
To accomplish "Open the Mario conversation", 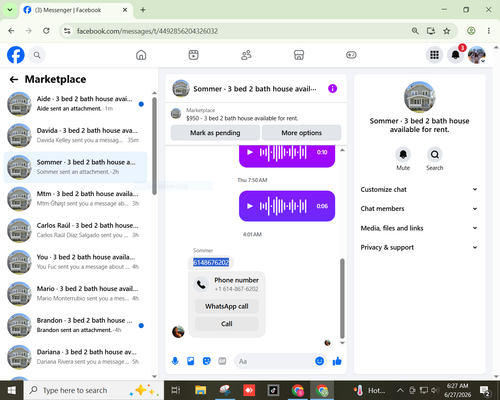I will [76, 294].
